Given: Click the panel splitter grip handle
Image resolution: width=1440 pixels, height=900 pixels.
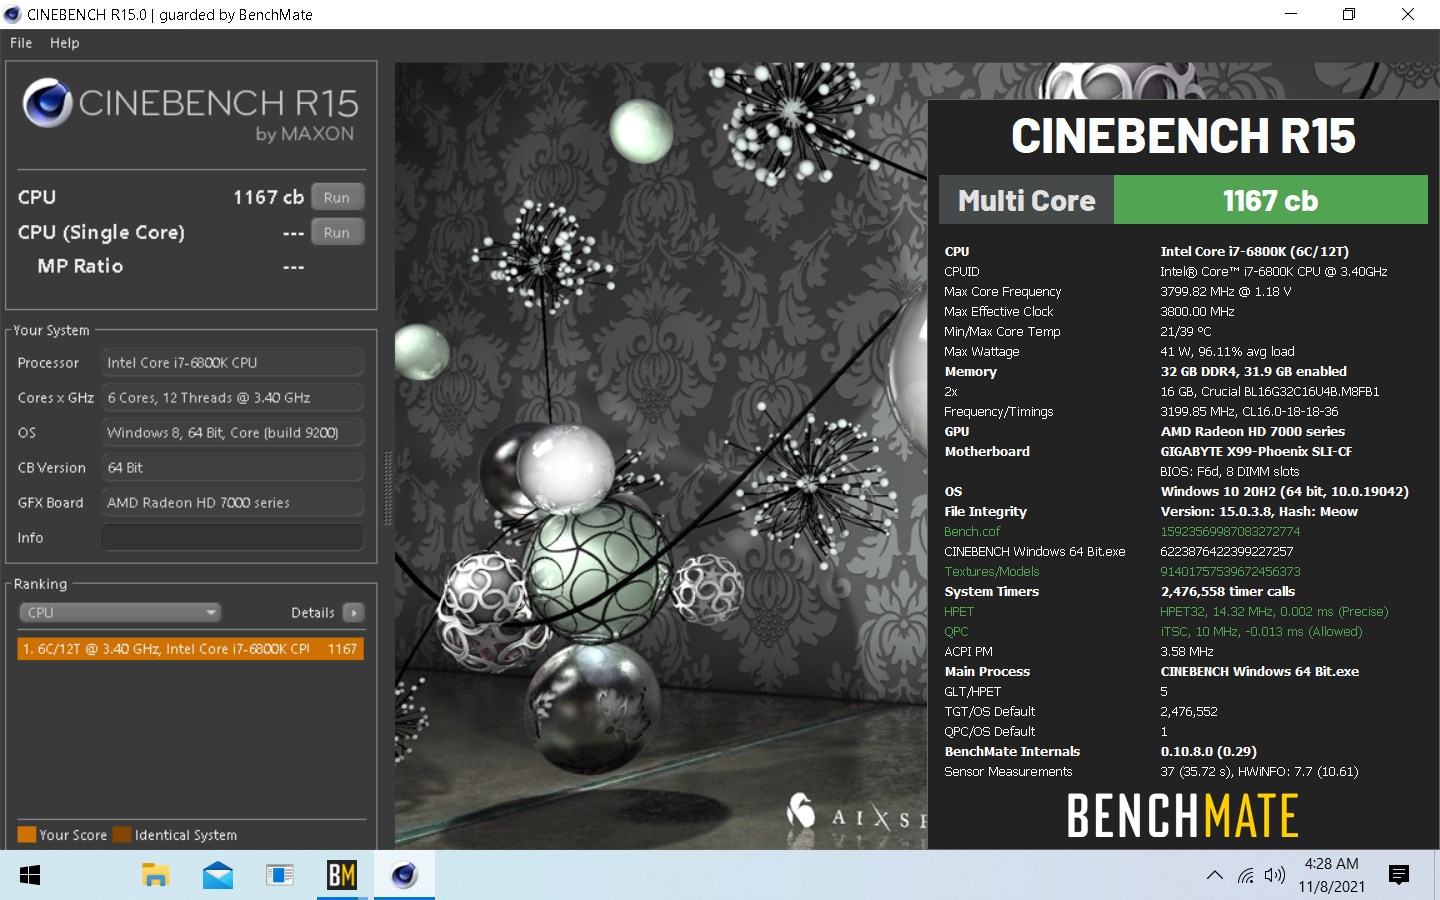Looking at the screenshot, I should pos(388,488).
